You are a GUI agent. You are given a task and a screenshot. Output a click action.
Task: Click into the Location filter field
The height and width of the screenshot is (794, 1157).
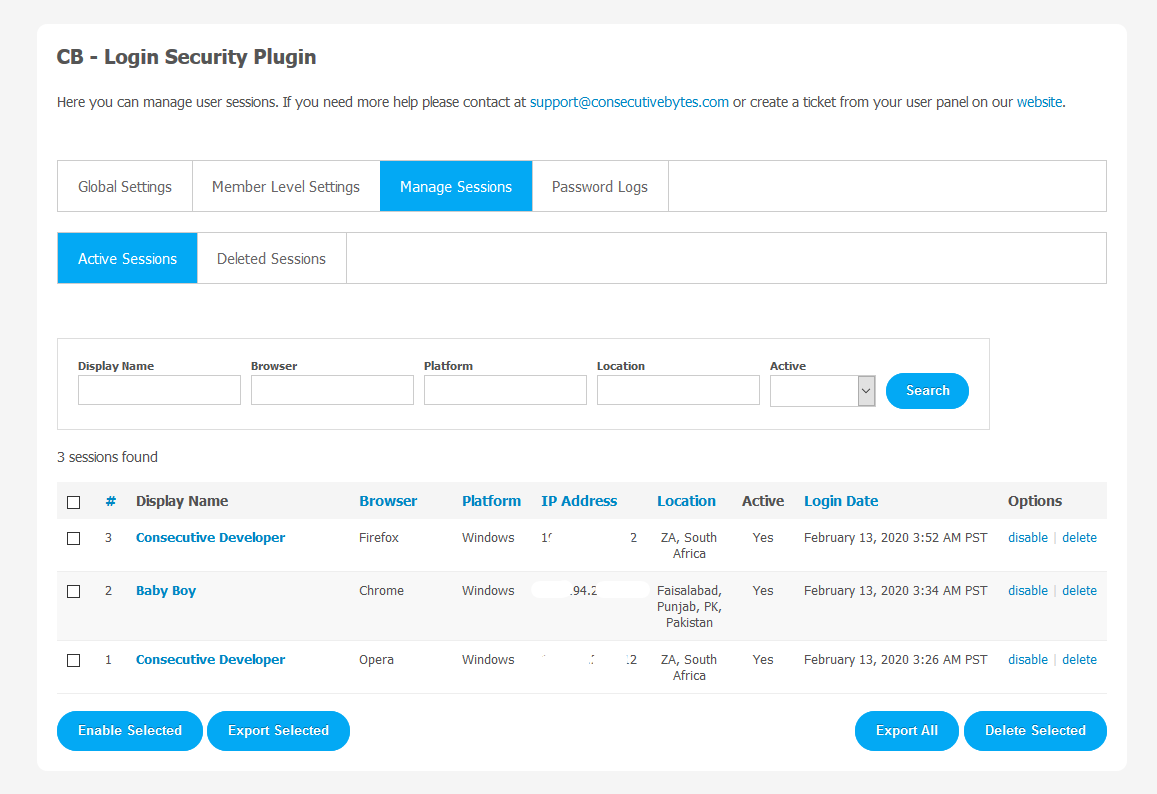point(678,390)
